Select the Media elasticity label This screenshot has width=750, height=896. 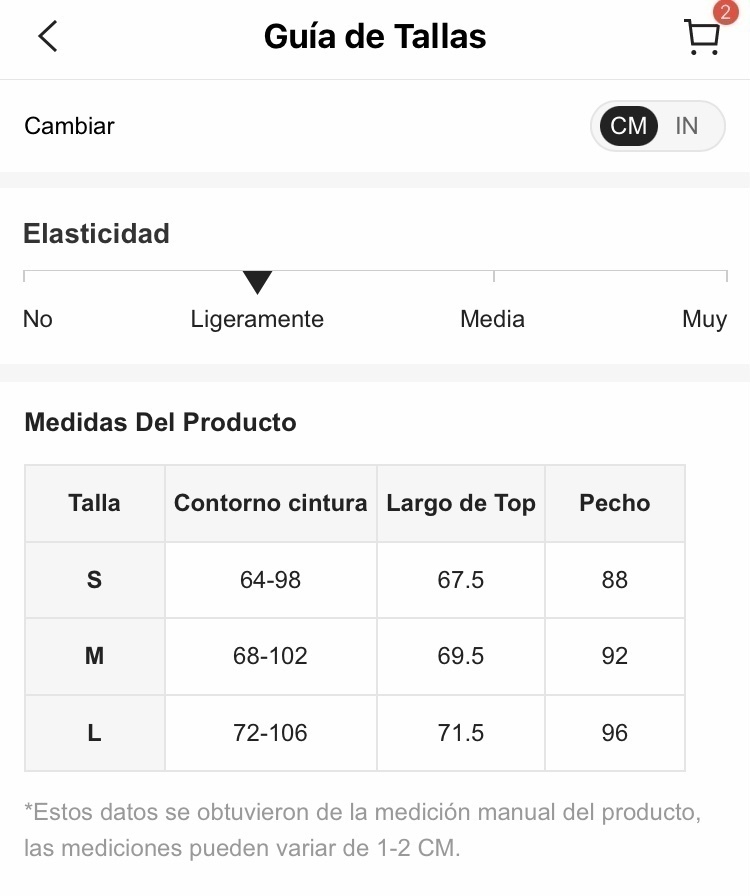tap(492, 319)
